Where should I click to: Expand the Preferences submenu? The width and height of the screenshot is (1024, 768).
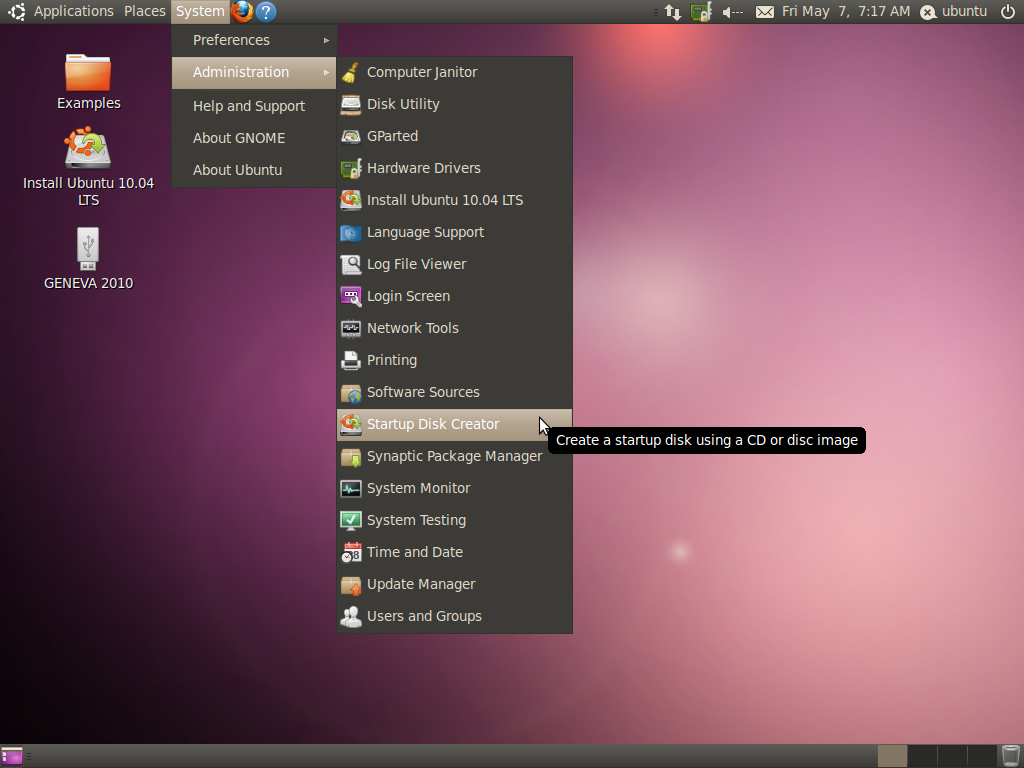235,40
